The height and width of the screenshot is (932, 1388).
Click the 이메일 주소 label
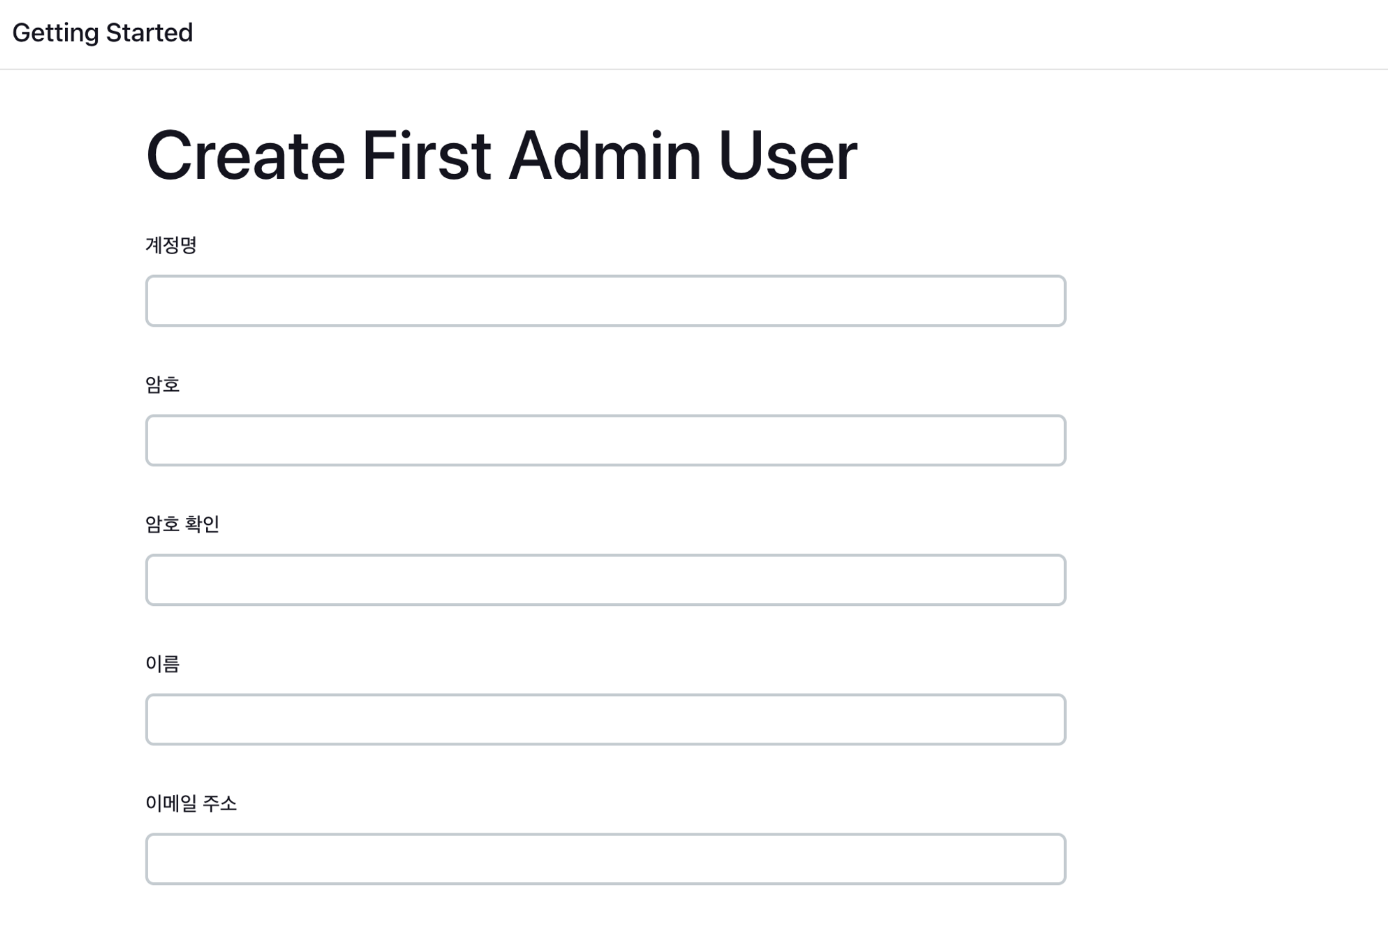[x=191, y=803]
